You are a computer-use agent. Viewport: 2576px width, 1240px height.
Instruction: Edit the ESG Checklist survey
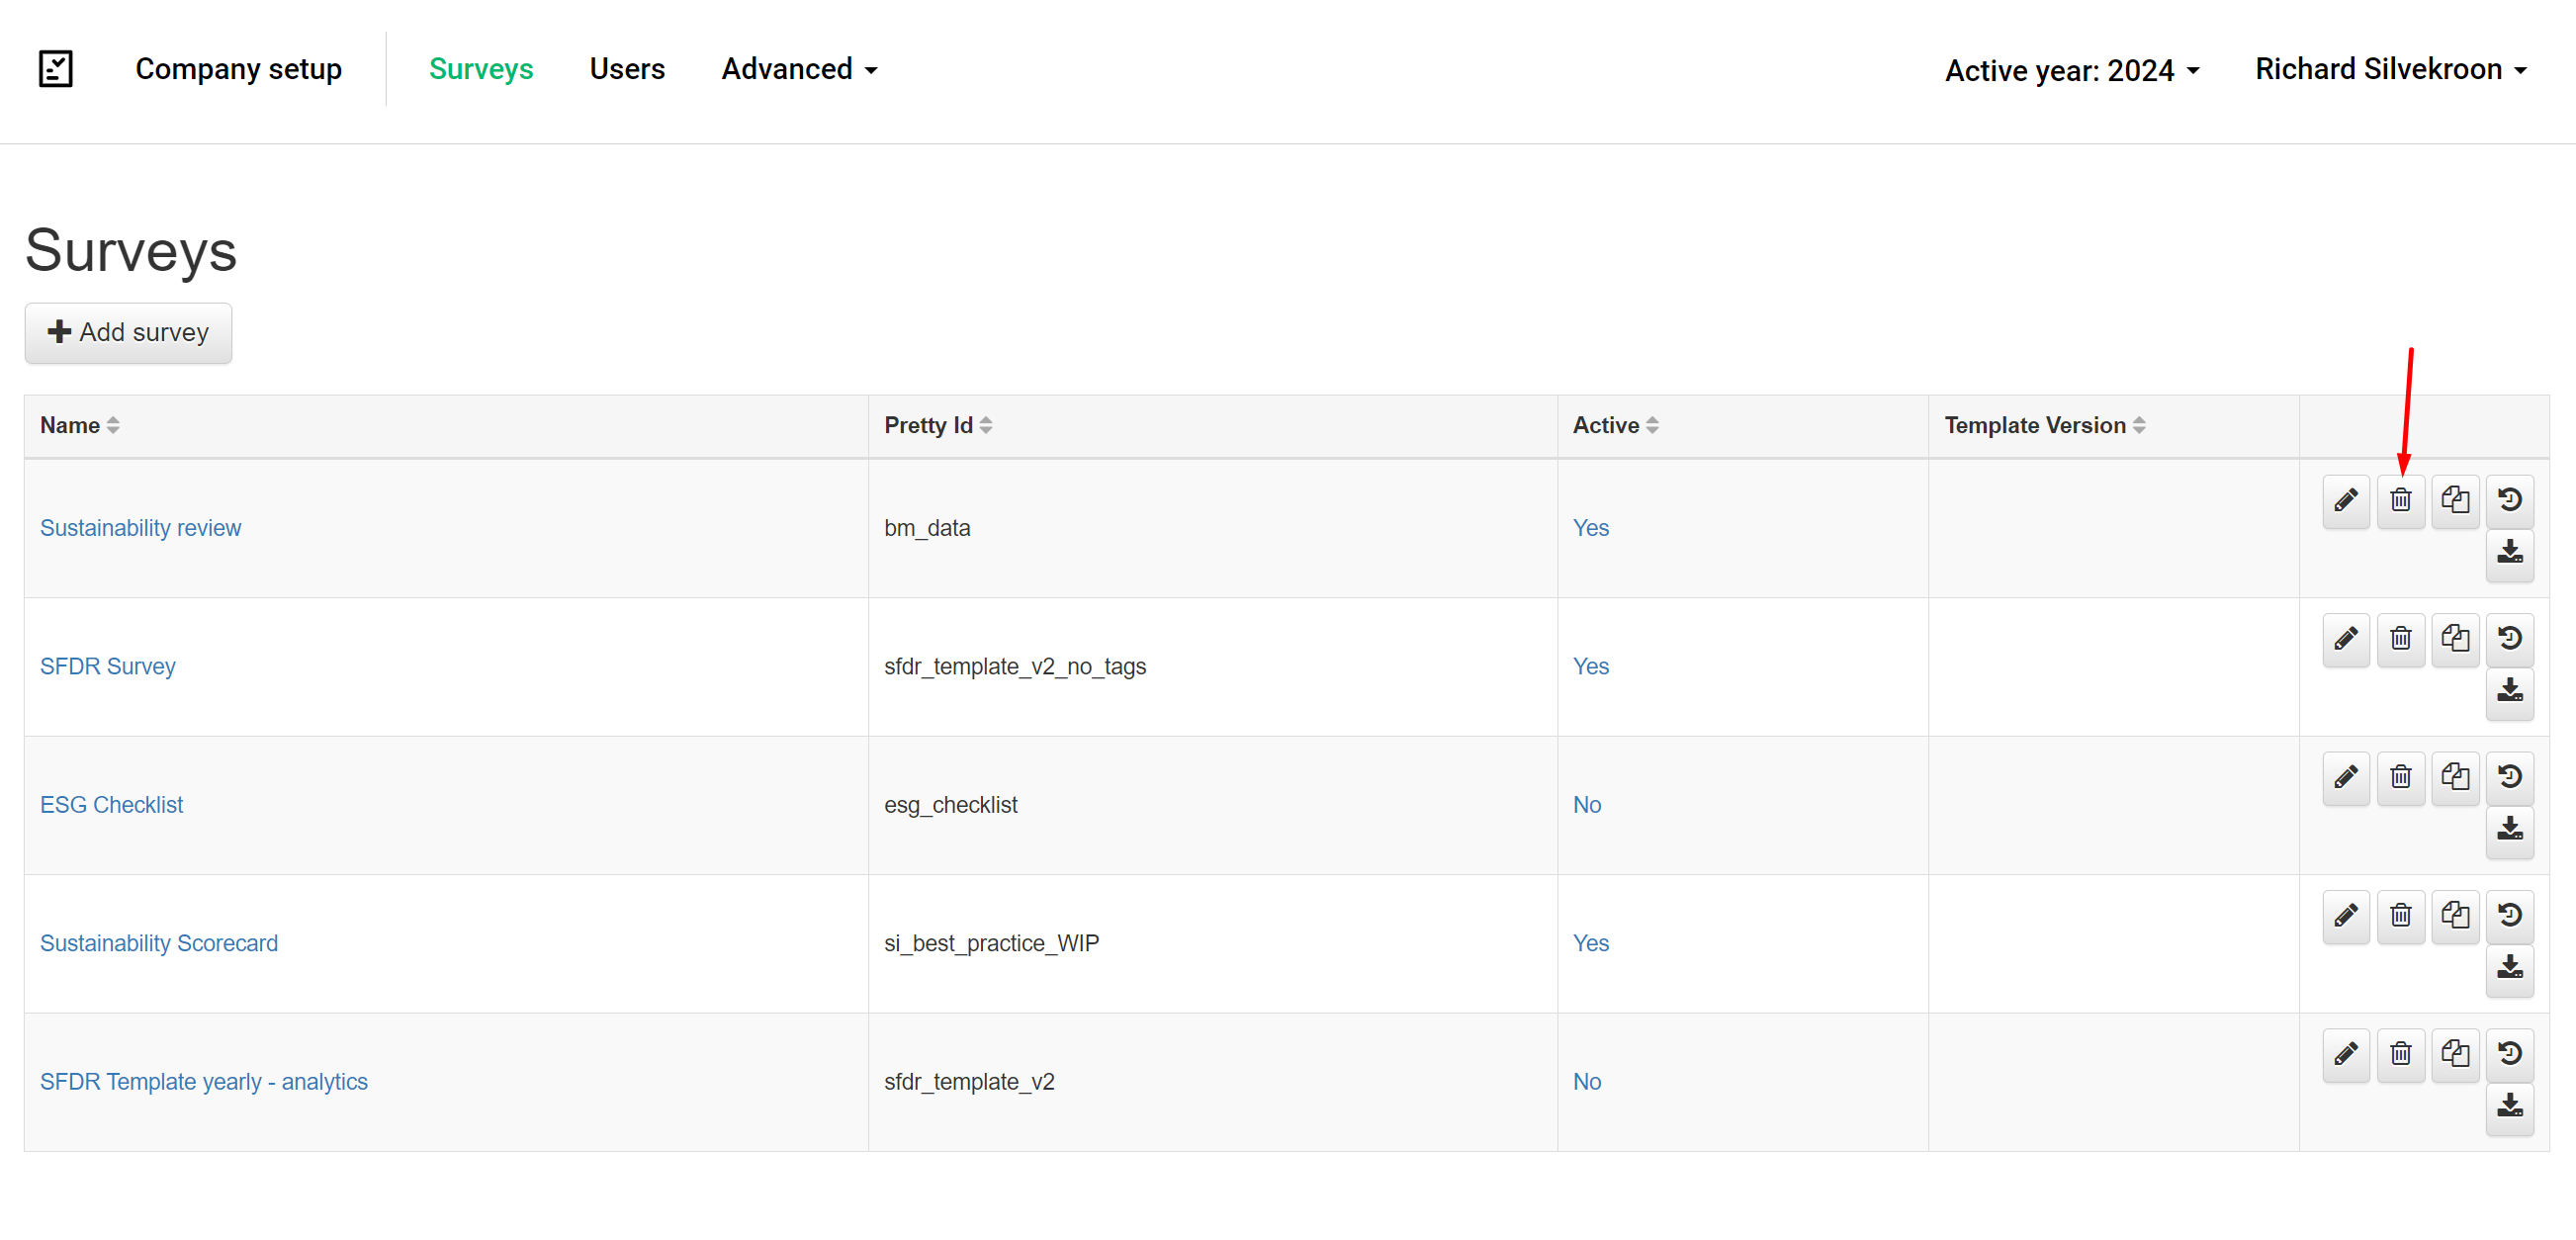pyautogui.click(x=2346, y=777)
